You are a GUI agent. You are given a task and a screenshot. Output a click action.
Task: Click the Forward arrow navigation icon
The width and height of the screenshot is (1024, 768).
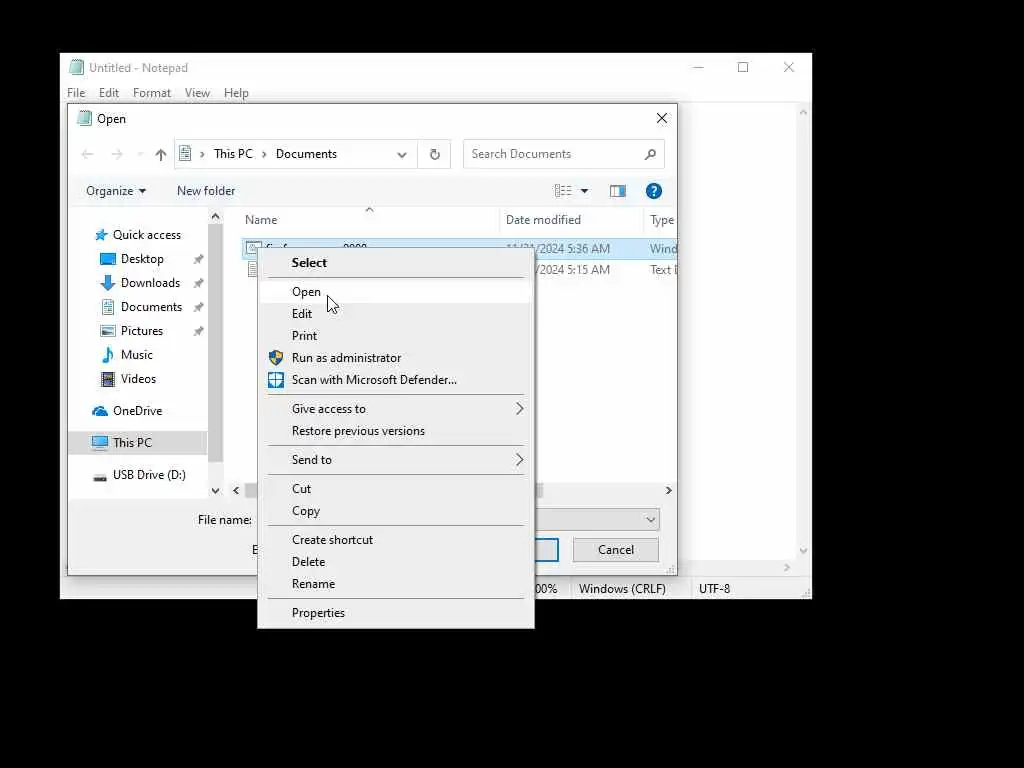pyautogui.click(x=117, y=154)
